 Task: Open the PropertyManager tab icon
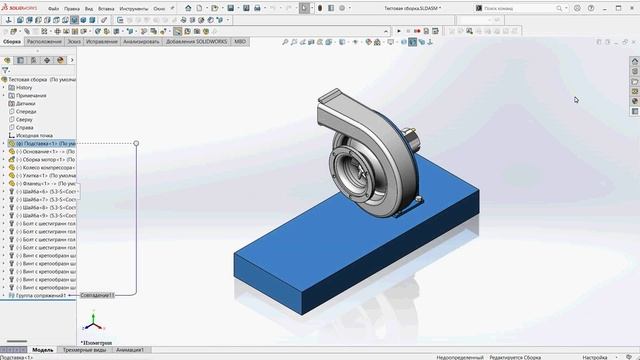pyautogui.click(x=20, y=60)
